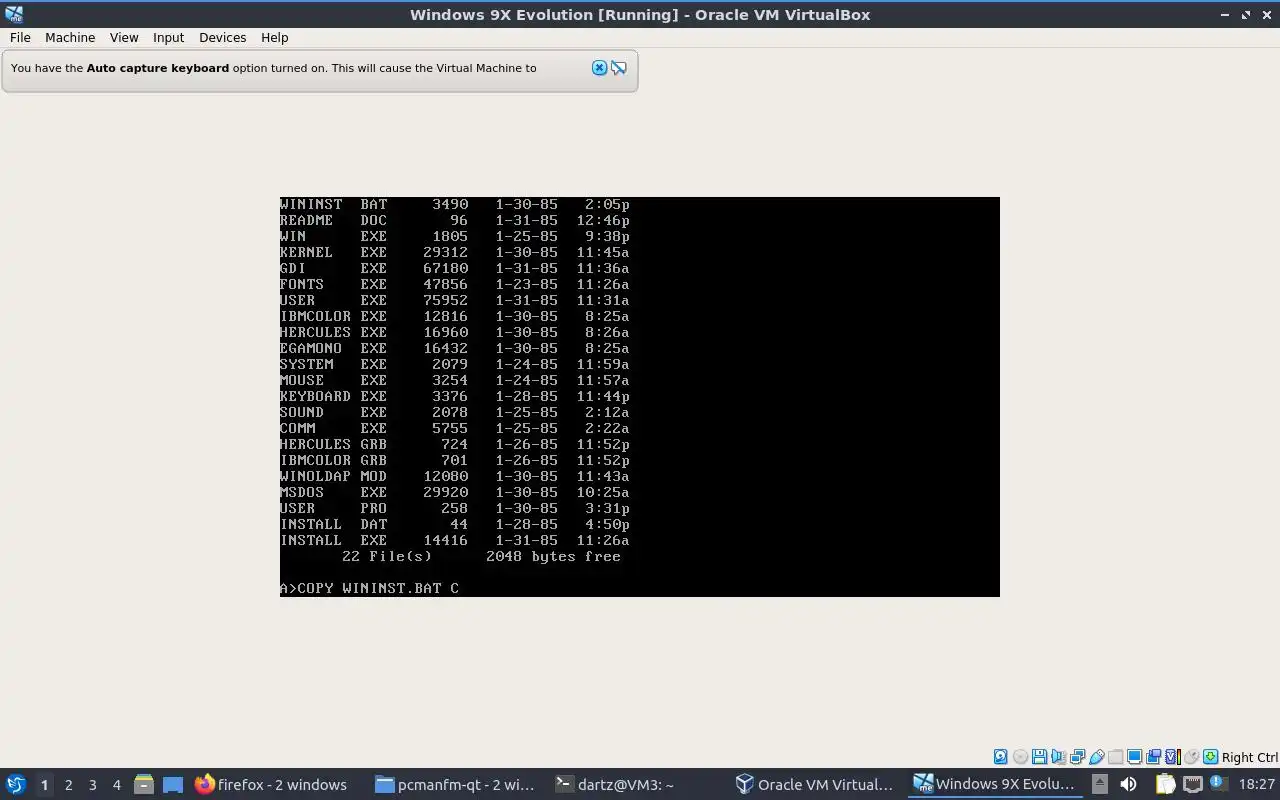Click the 18:27 clock
The image size is (1280, 800).
tap(1257, 784)
